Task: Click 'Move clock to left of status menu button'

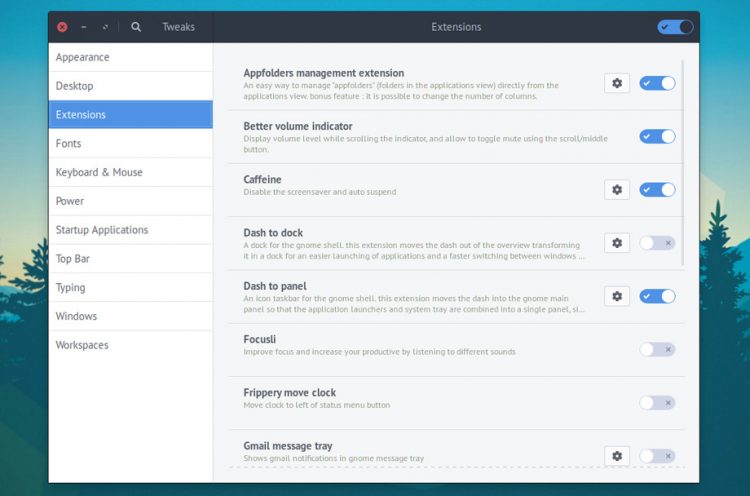Action: [x=317, y=405]
